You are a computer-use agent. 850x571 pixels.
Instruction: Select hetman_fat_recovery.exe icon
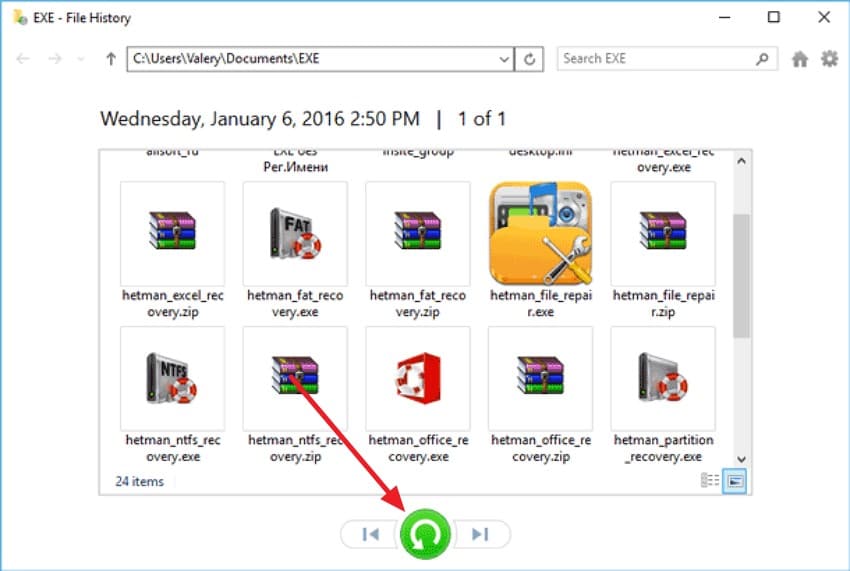[x=295, y=233]
